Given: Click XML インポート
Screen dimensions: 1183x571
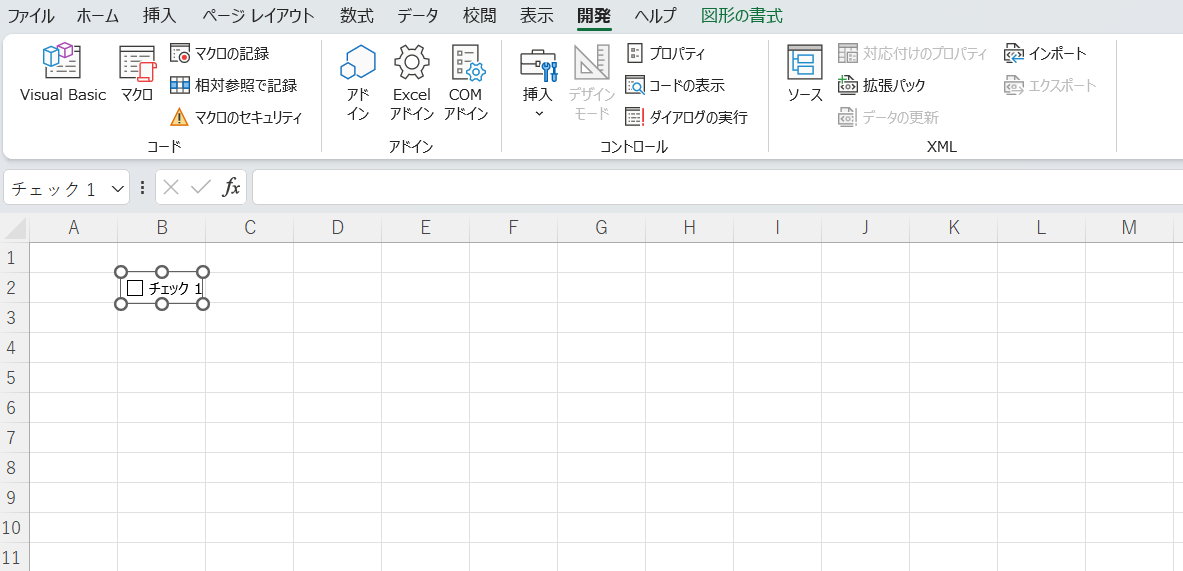Looking at the screenshot, I should point(1045,54).
